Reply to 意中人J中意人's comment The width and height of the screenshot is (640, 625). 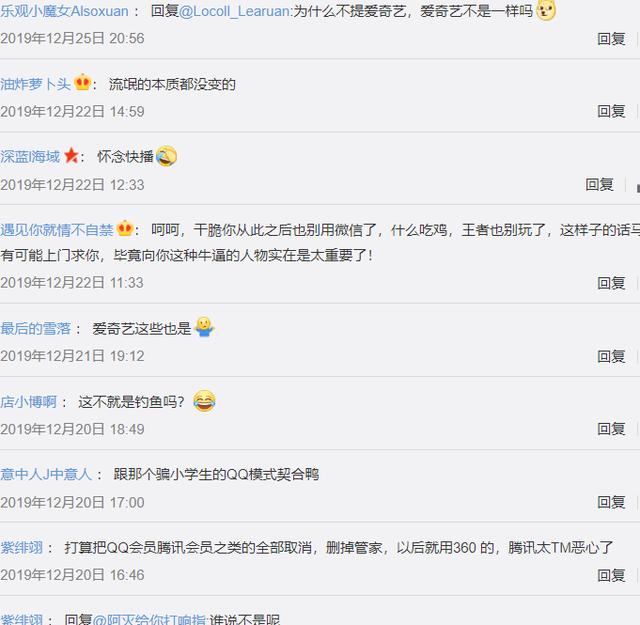pos(611,502)
